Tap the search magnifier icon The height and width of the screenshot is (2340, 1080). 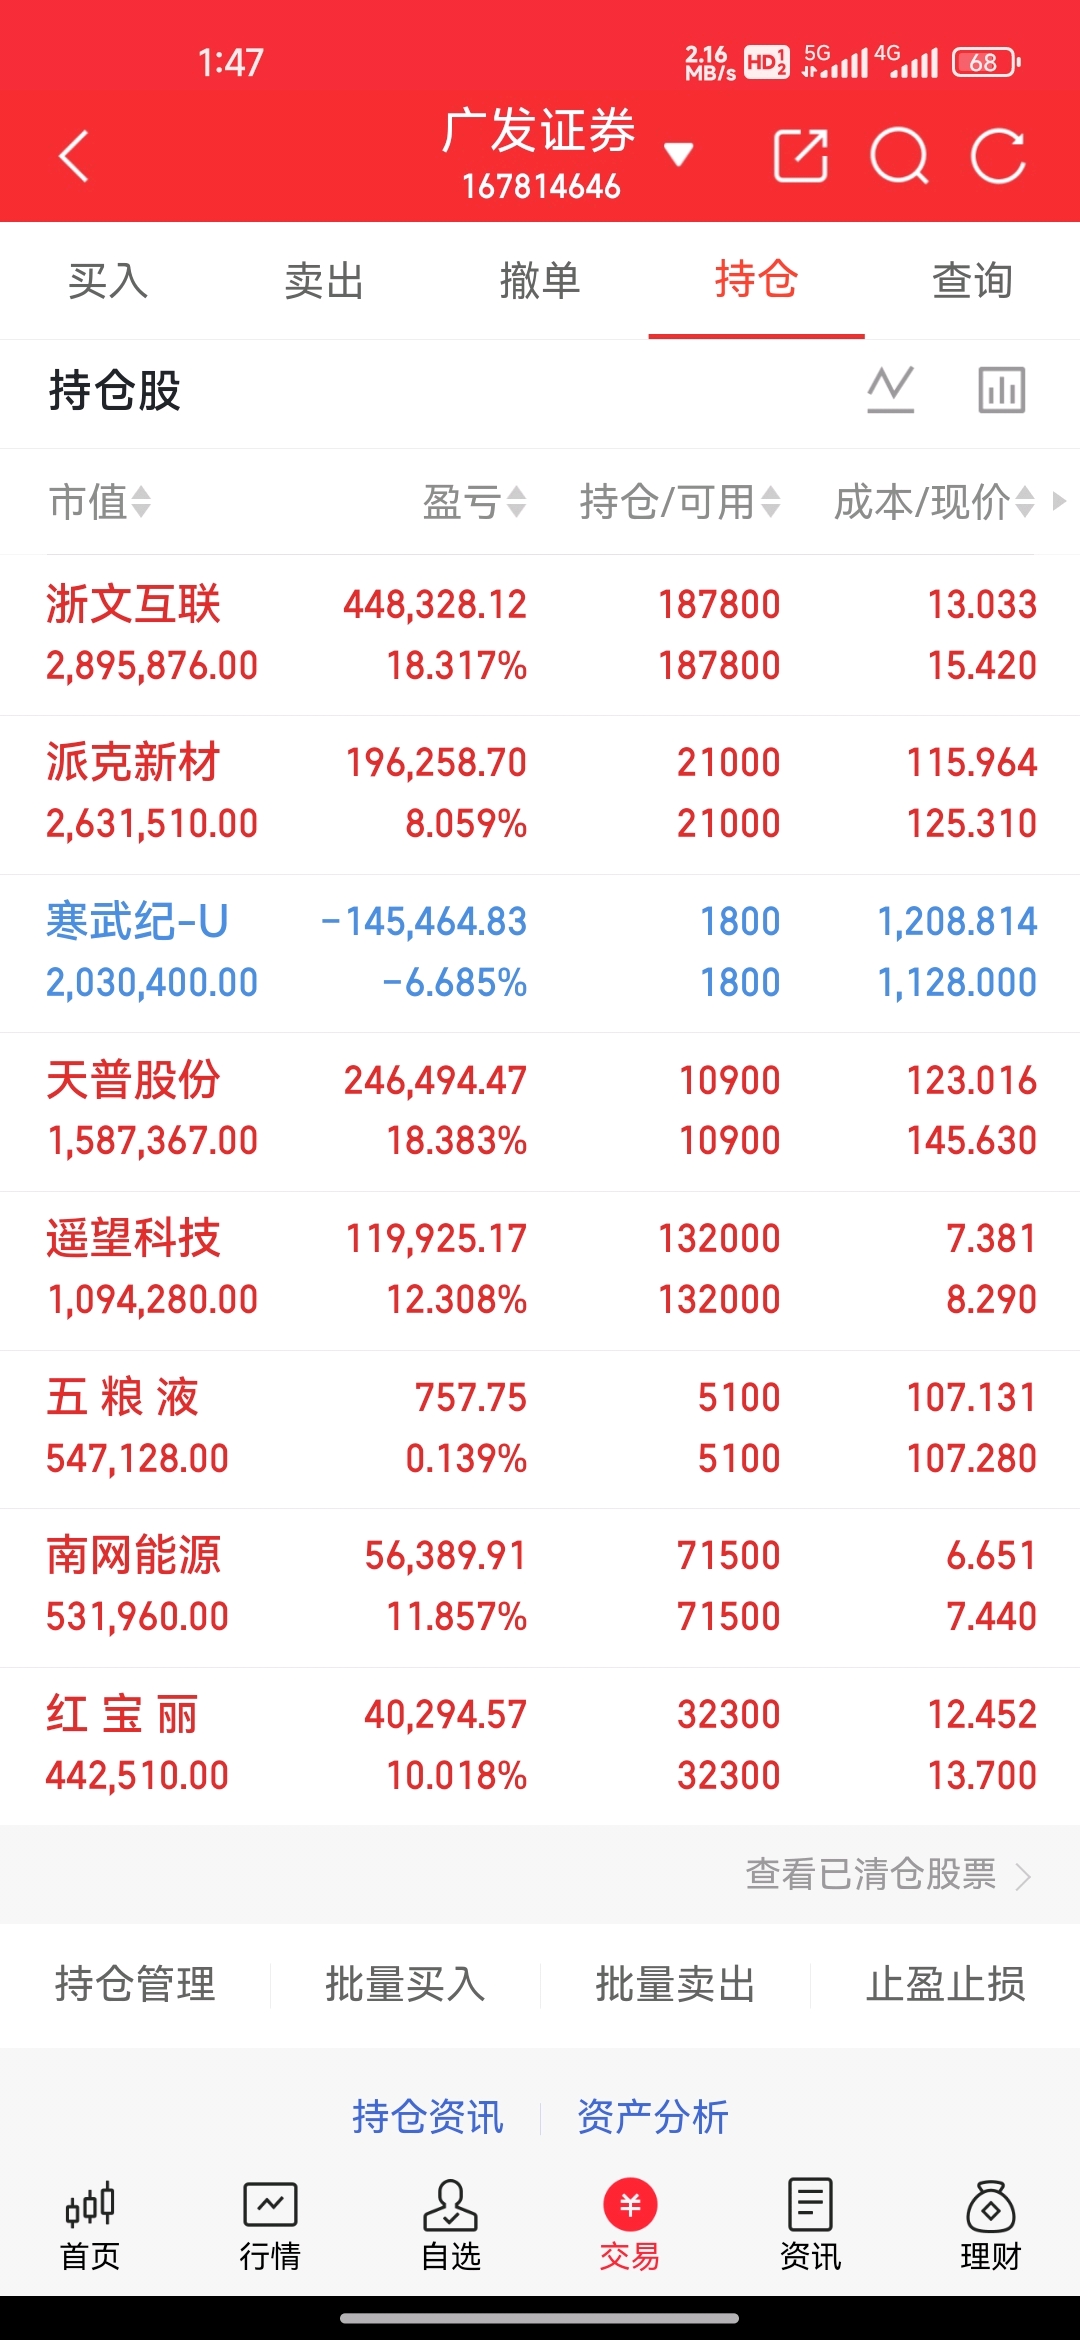coord(899,156)
